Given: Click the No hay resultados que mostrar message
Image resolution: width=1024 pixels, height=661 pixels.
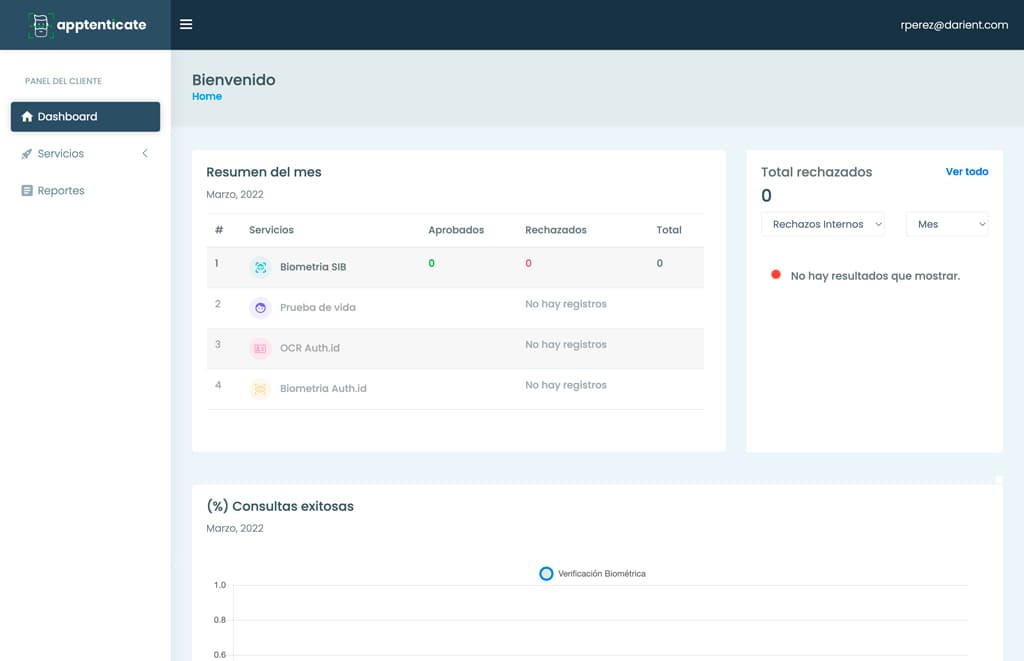Looking at the screenshot, I should coord(875,276).
